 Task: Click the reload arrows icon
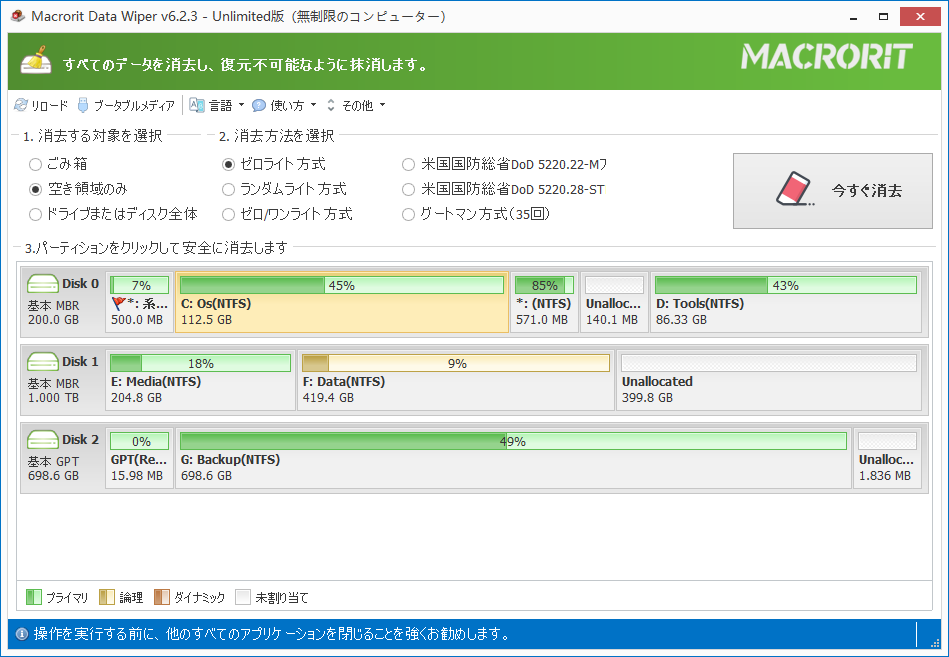coord(21,105)
